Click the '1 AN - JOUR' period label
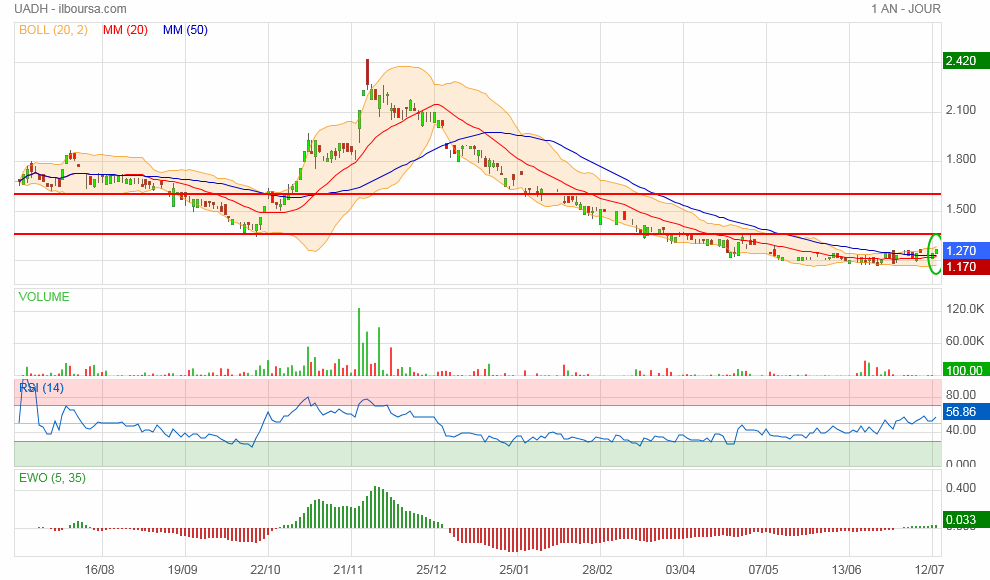Screen dimensions: 990x580 point(905,9)
